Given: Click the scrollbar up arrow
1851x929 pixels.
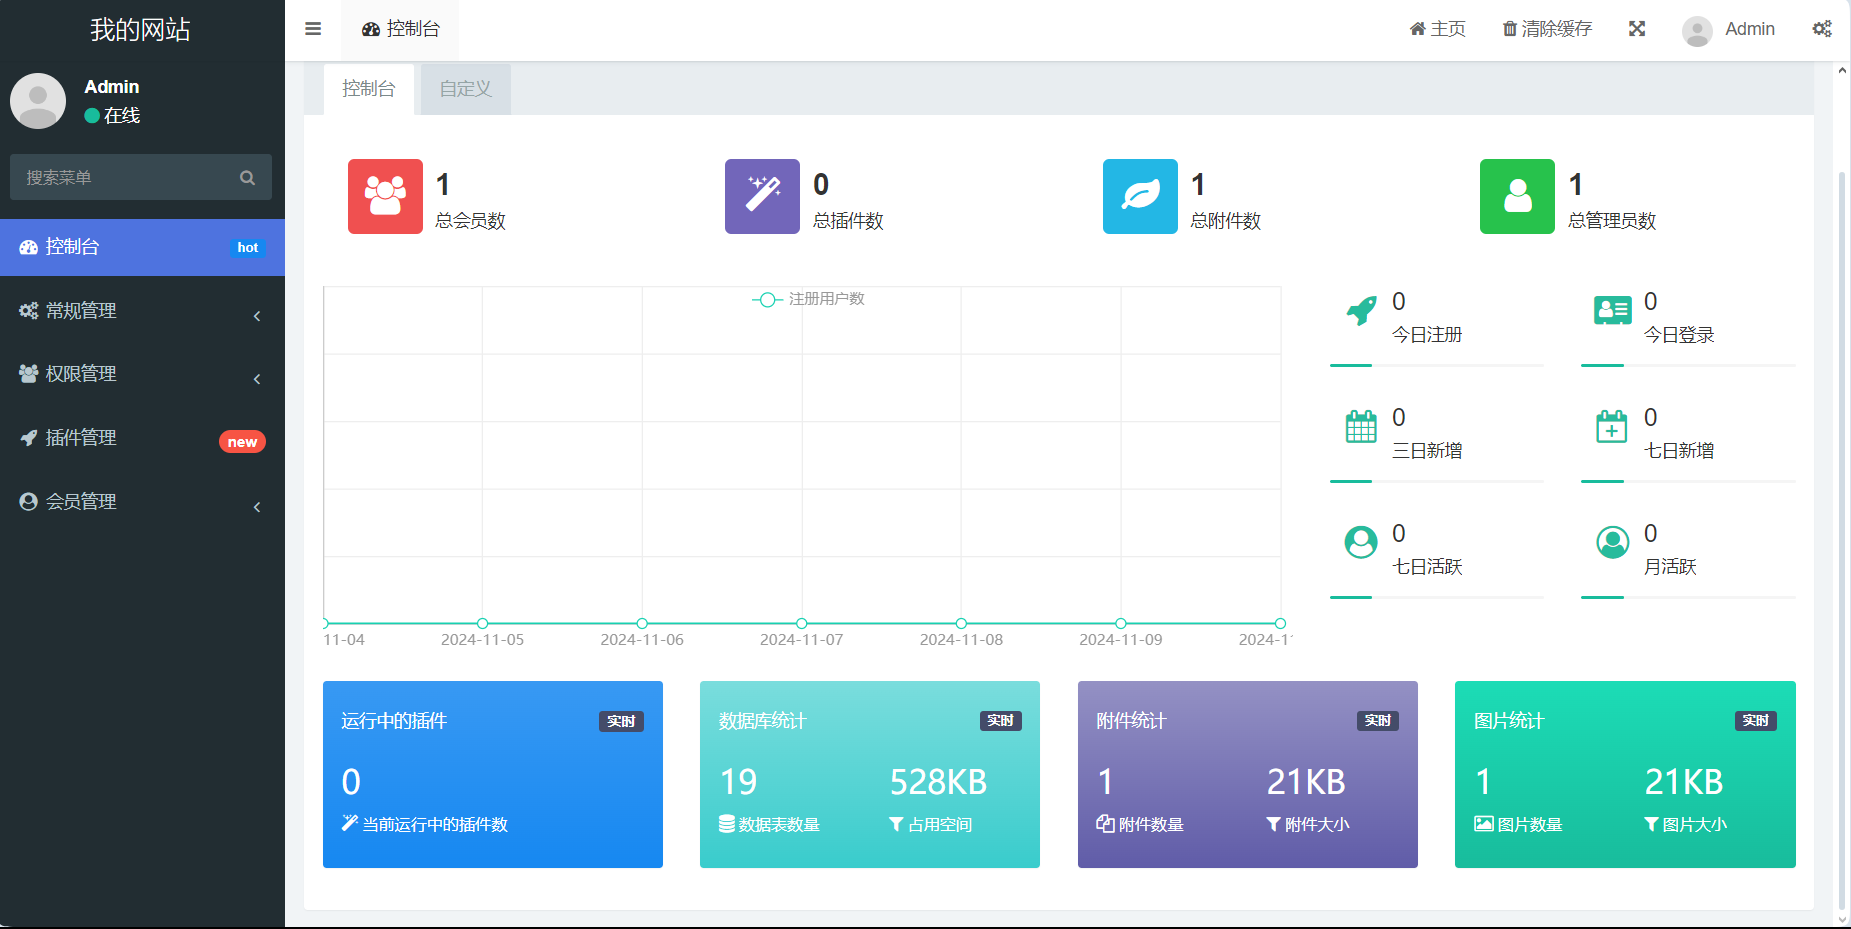Looking at the screenshot, I should pos(1842,70).
